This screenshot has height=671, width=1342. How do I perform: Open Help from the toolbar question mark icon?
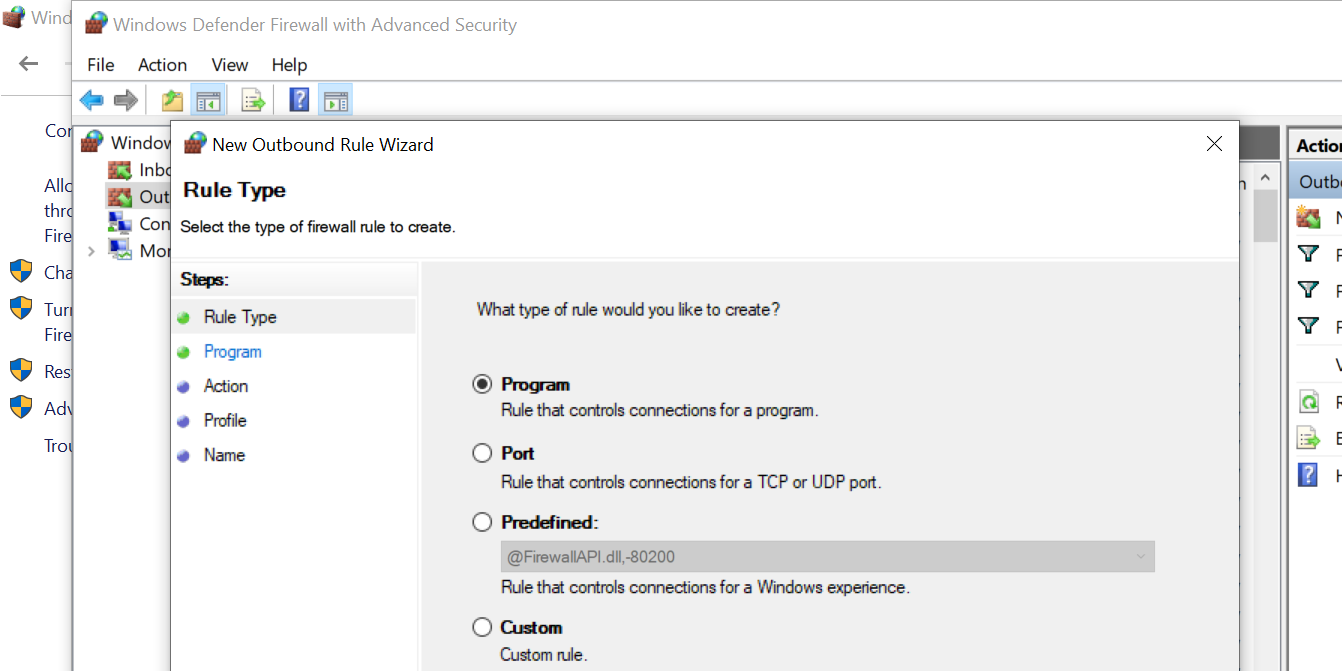click(299, 100)
